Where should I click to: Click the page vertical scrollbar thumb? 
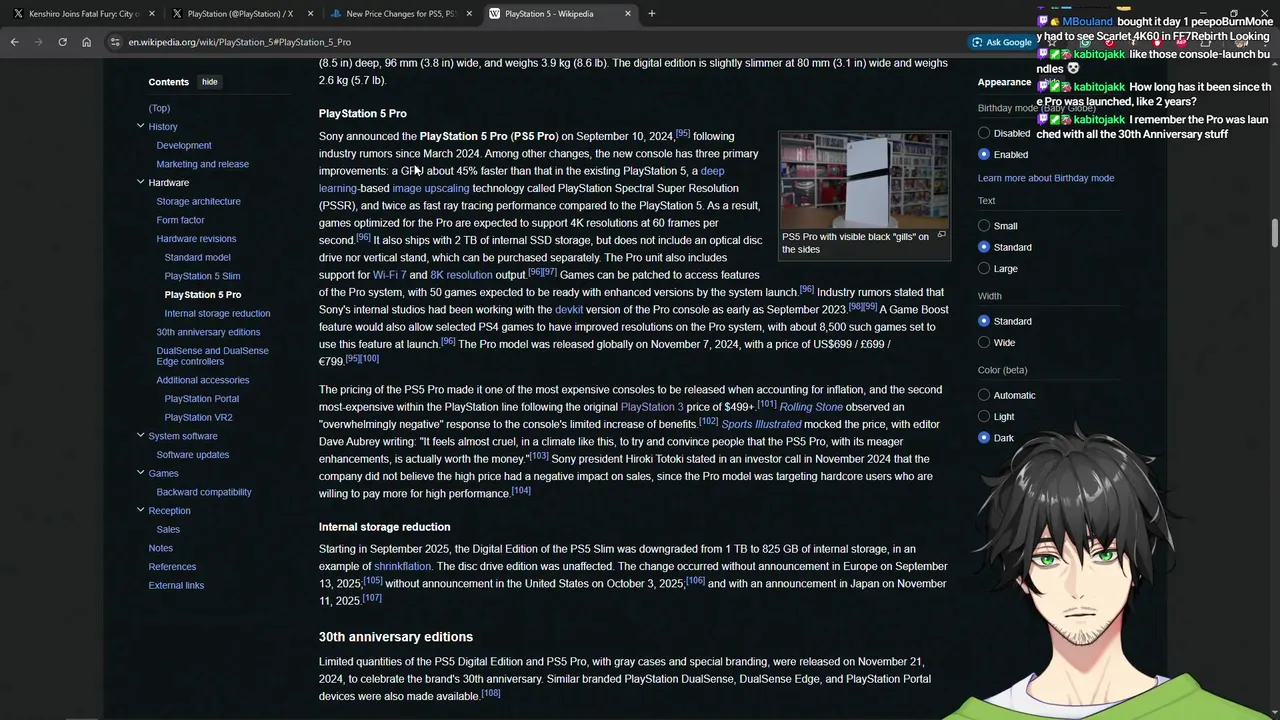coord(1274,232)
